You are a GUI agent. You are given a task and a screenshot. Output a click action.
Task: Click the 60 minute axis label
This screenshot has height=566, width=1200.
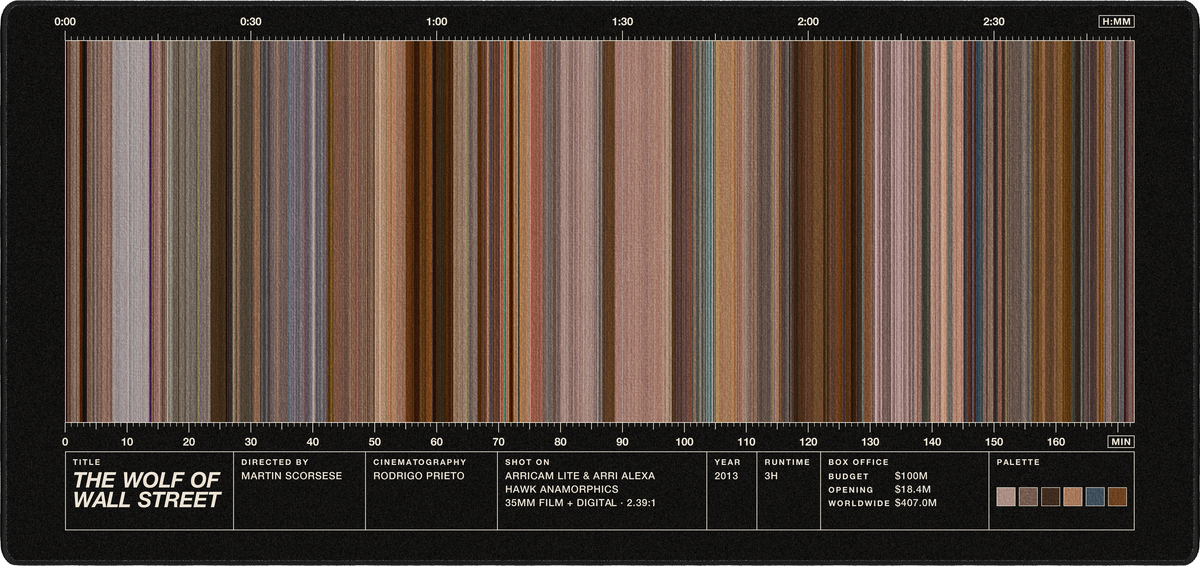pos(437,441)
